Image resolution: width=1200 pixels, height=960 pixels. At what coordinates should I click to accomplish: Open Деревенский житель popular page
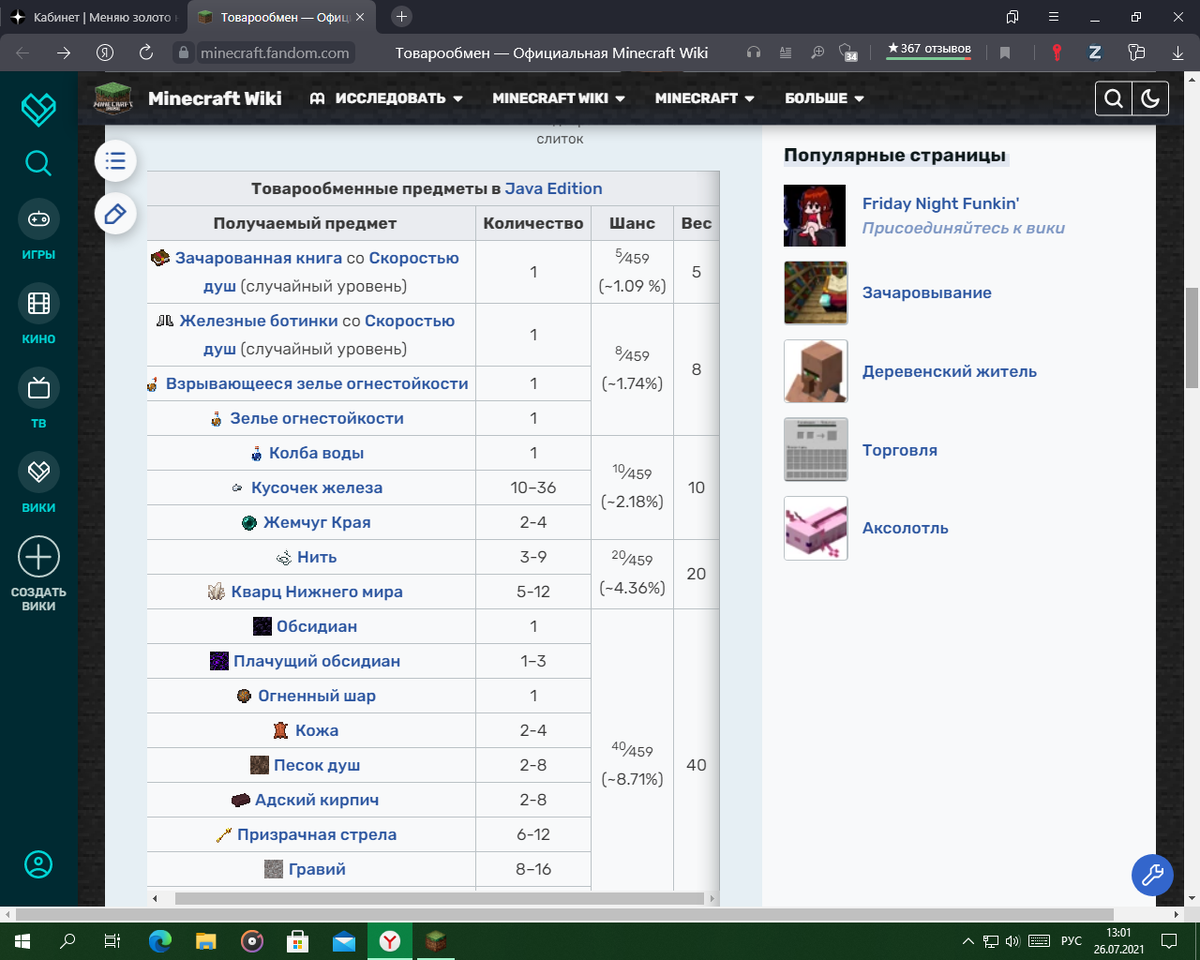pos(949,371)
